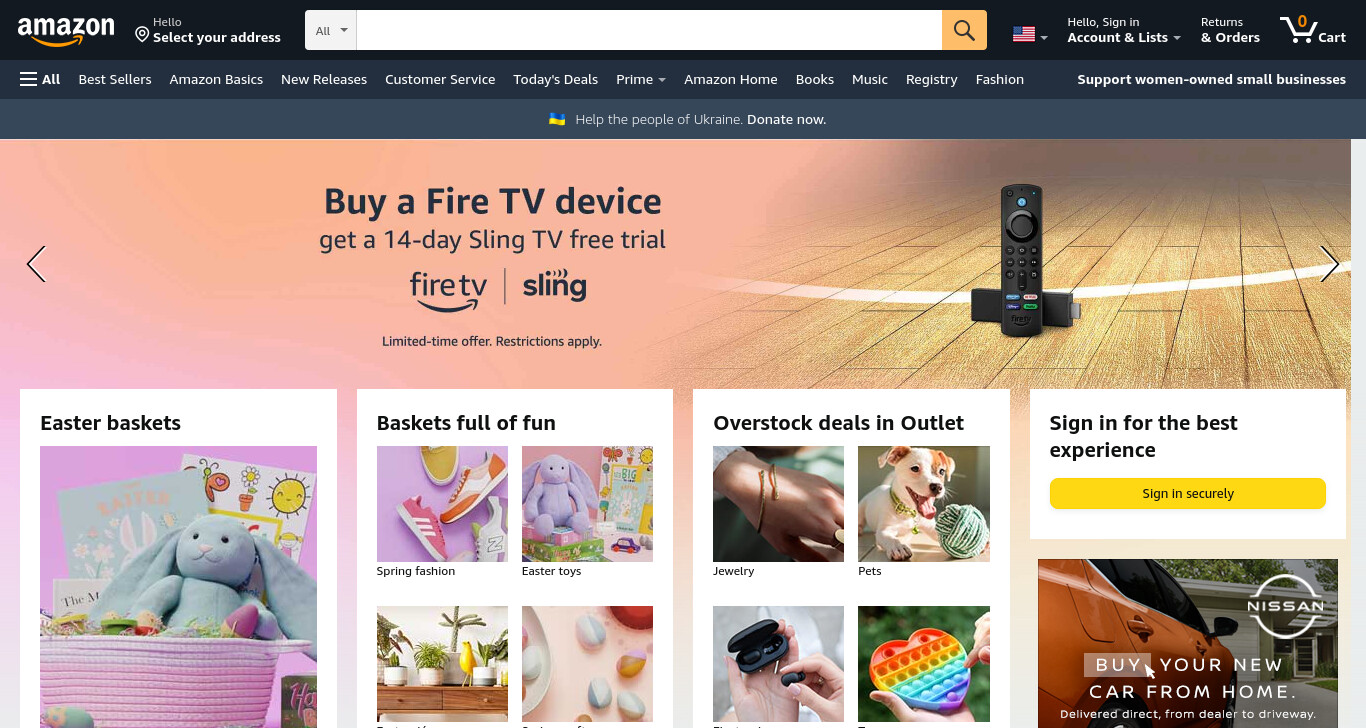Open Returns & Orders

(x=1230, y=30)
